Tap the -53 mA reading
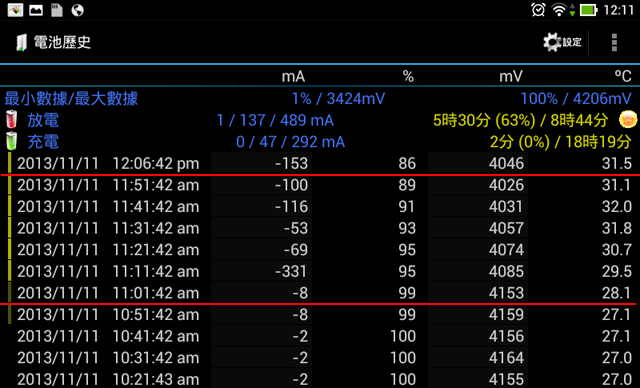This screenshot has height=388, width=640. tap(296, 228)
